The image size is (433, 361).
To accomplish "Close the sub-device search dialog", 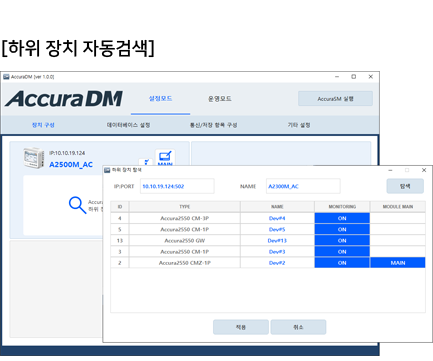I will coord(424,170).
